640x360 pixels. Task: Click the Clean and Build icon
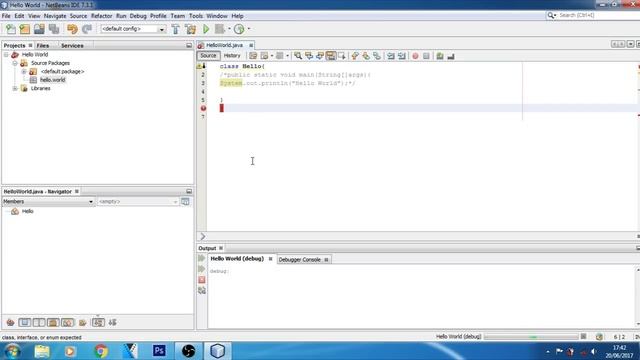tap(191, 29)
